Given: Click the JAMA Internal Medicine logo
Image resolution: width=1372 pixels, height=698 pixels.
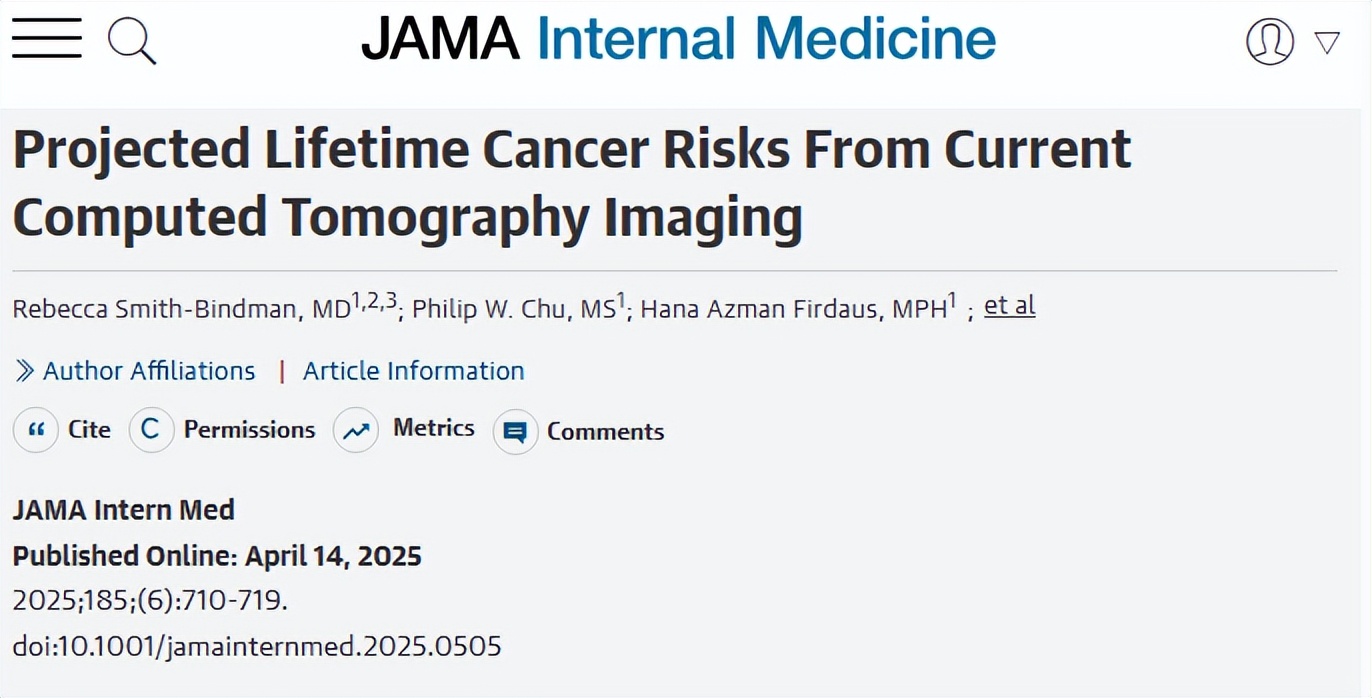Looking at the screenshot, I should point(679,40).
